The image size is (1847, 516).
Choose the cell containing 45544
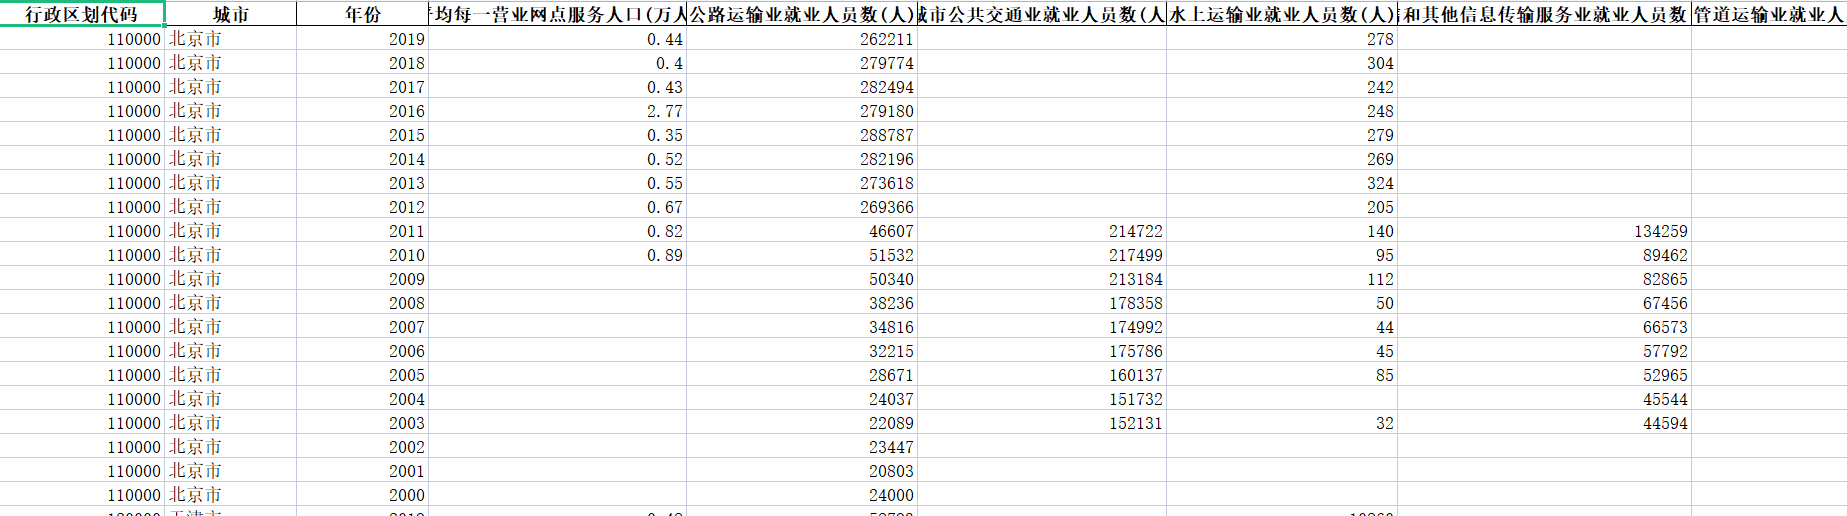1545,399
